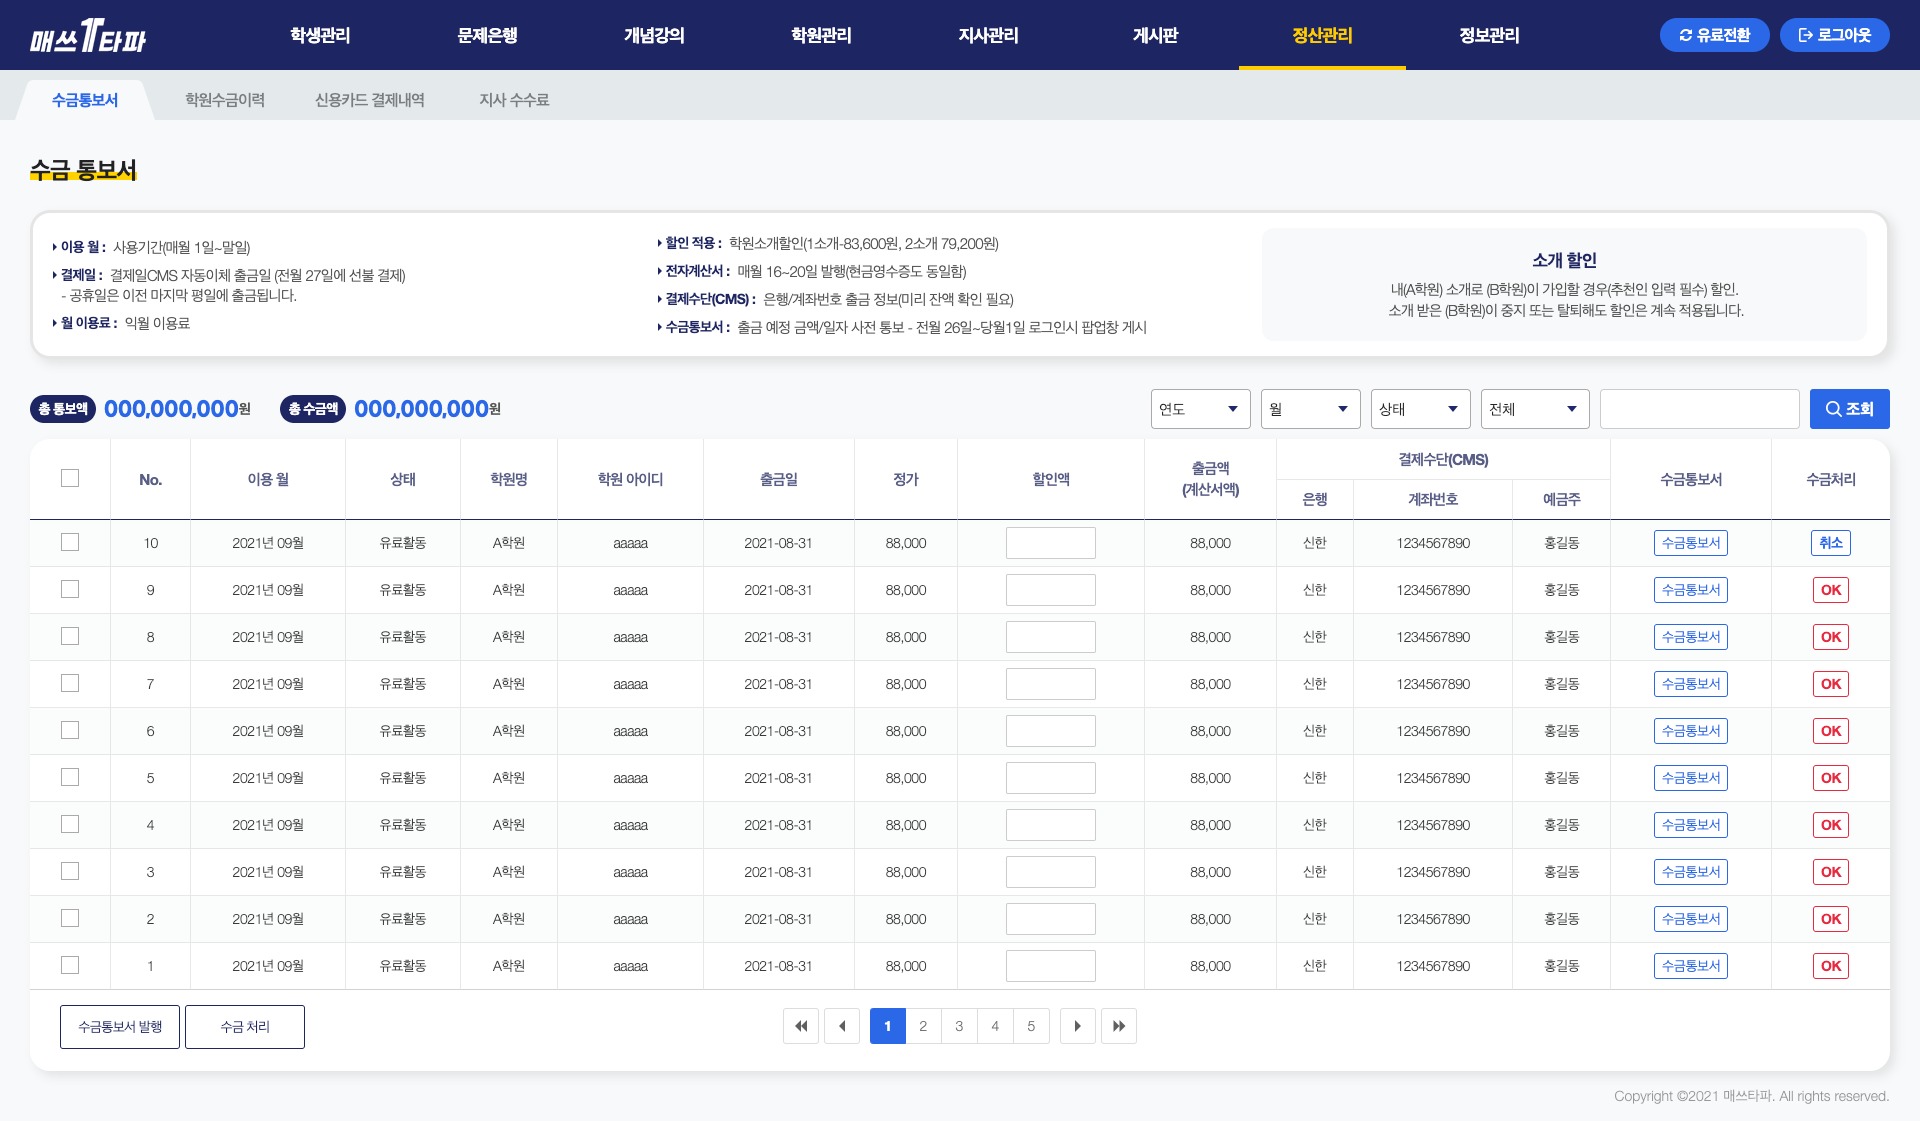Go to page 2

pos(923,1026)
